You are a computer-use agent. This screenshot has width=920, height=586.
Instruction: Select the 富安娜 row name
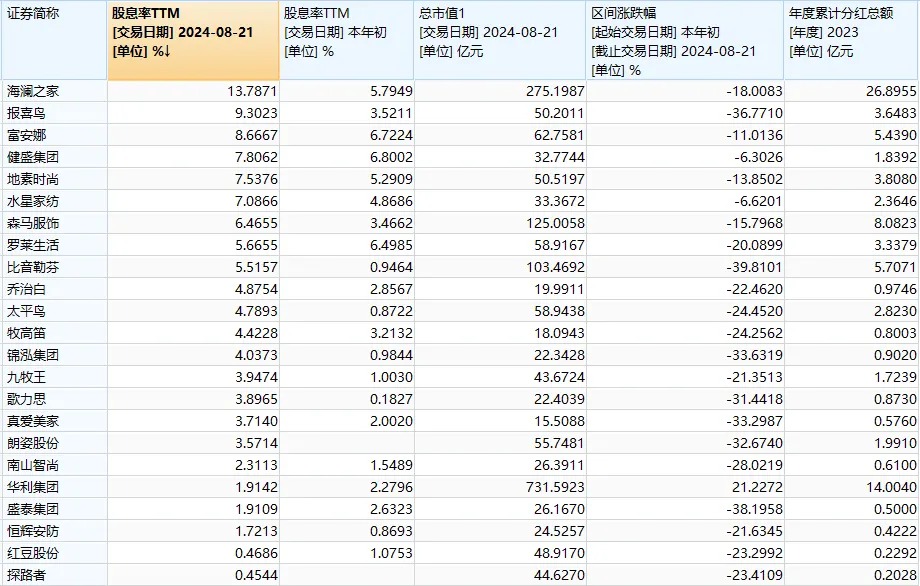[x=26, y=136]
